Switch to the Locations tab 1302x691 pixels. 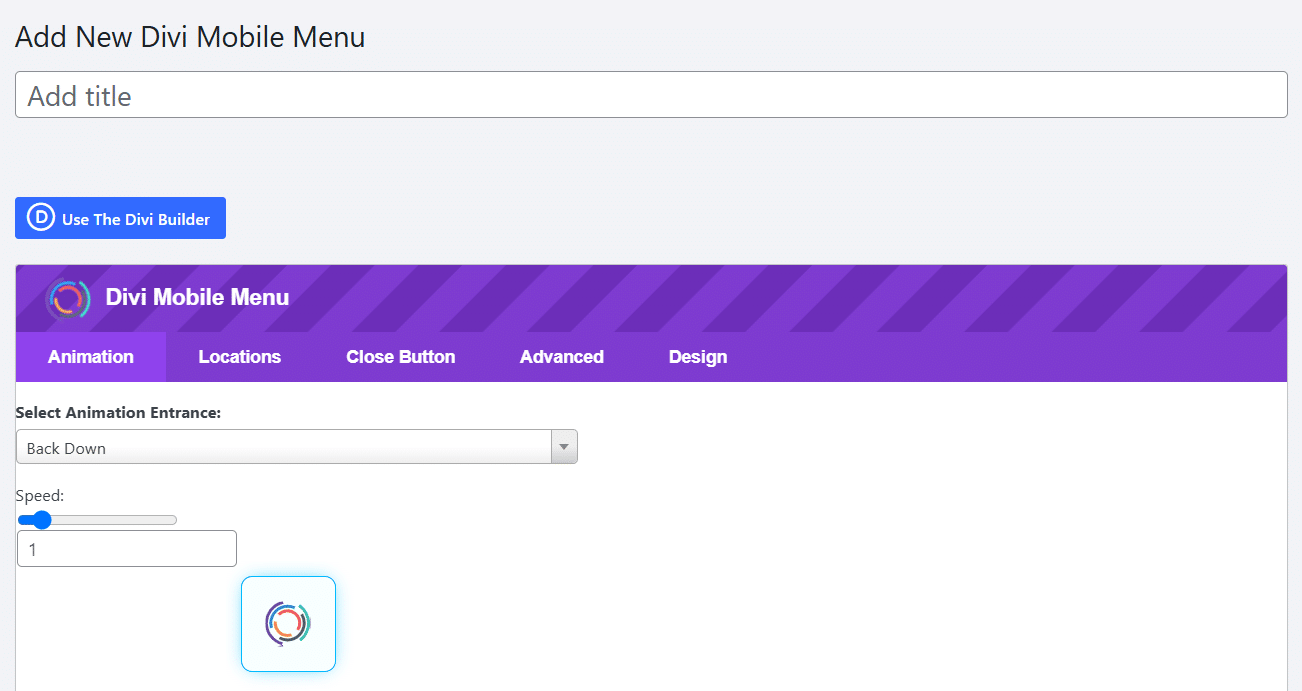click(x=239, y=356)
